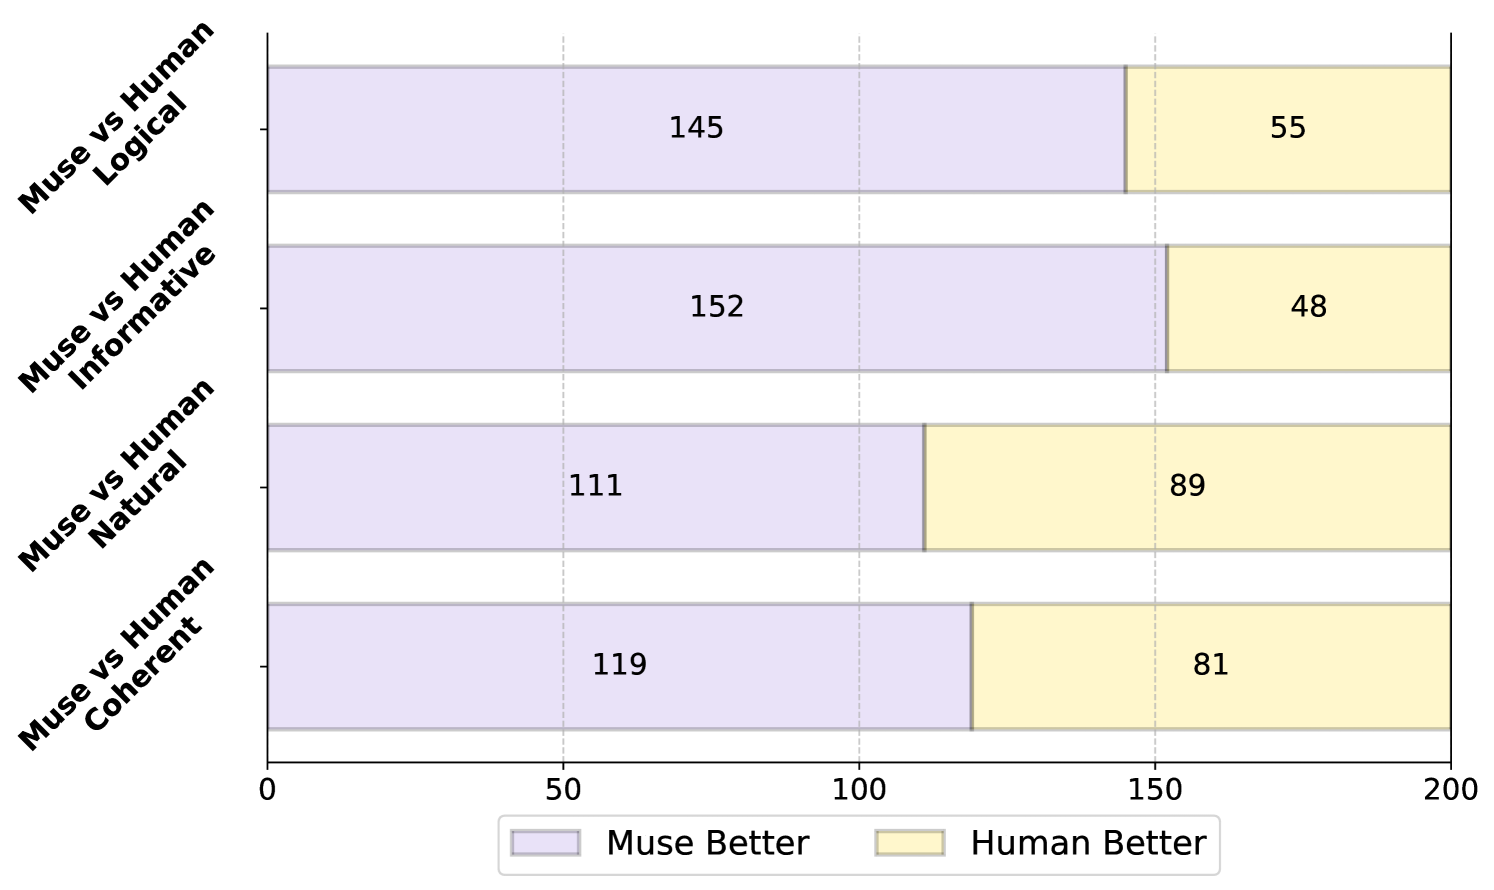Click the purple Logical bar showing 145
Viewport: 1494px width, 890px height.
[696, 129]
